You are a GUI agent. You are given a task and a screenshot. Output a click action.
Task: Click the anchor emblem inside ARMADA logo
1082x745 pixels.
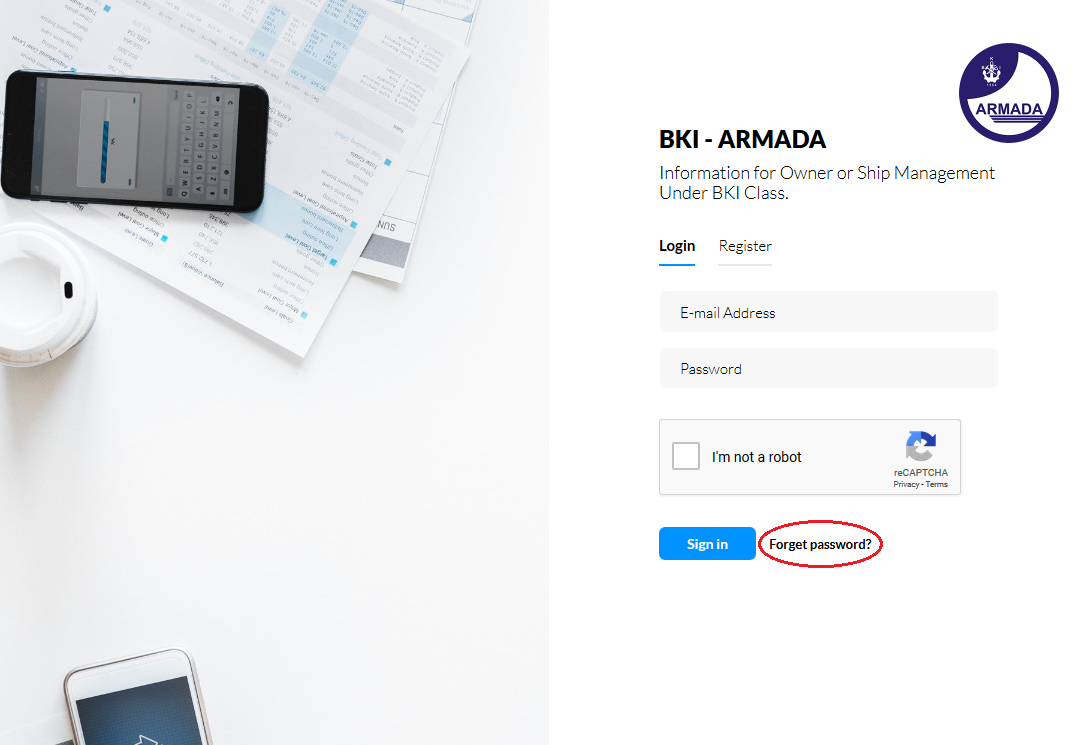click(x=992, y=70)
